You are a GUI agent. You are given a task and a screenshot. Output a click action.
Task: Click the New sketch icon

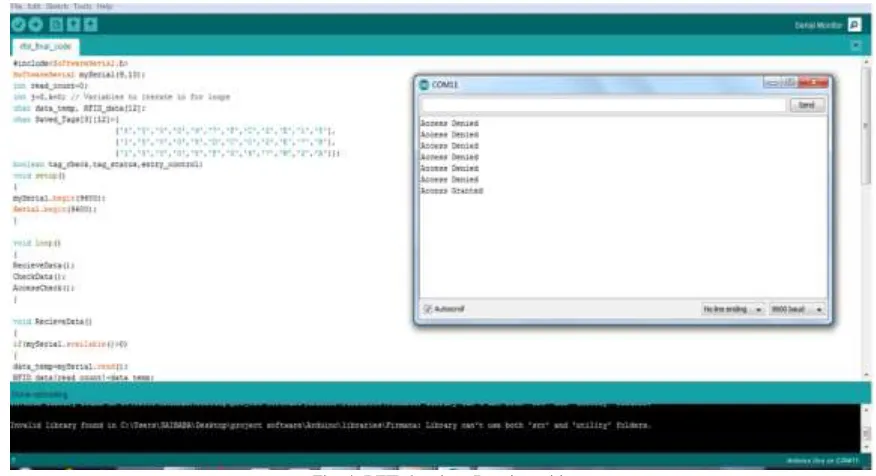click(x=56, y=25)
